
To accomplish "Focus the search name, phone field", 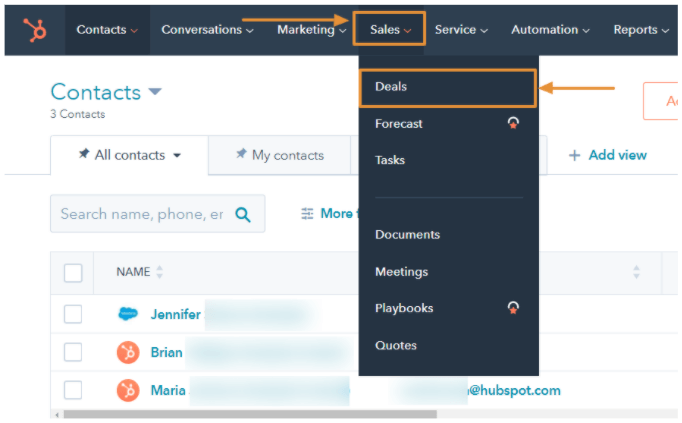I will pyautogui.click(x=157, y=214).
